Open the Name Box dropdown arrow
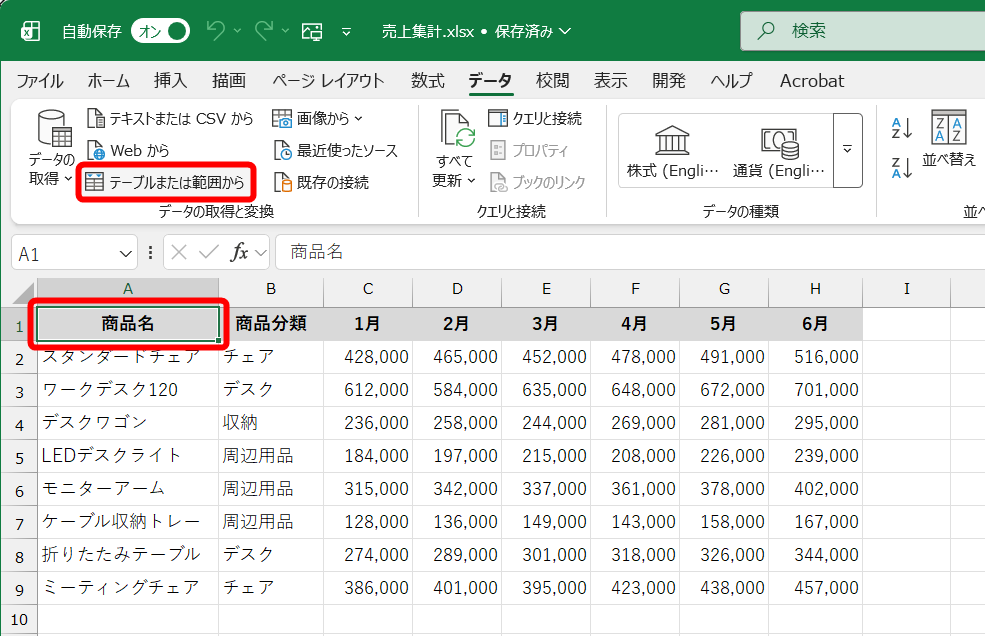The height and width of the screenshot is (636, 985). coord(126,253)
